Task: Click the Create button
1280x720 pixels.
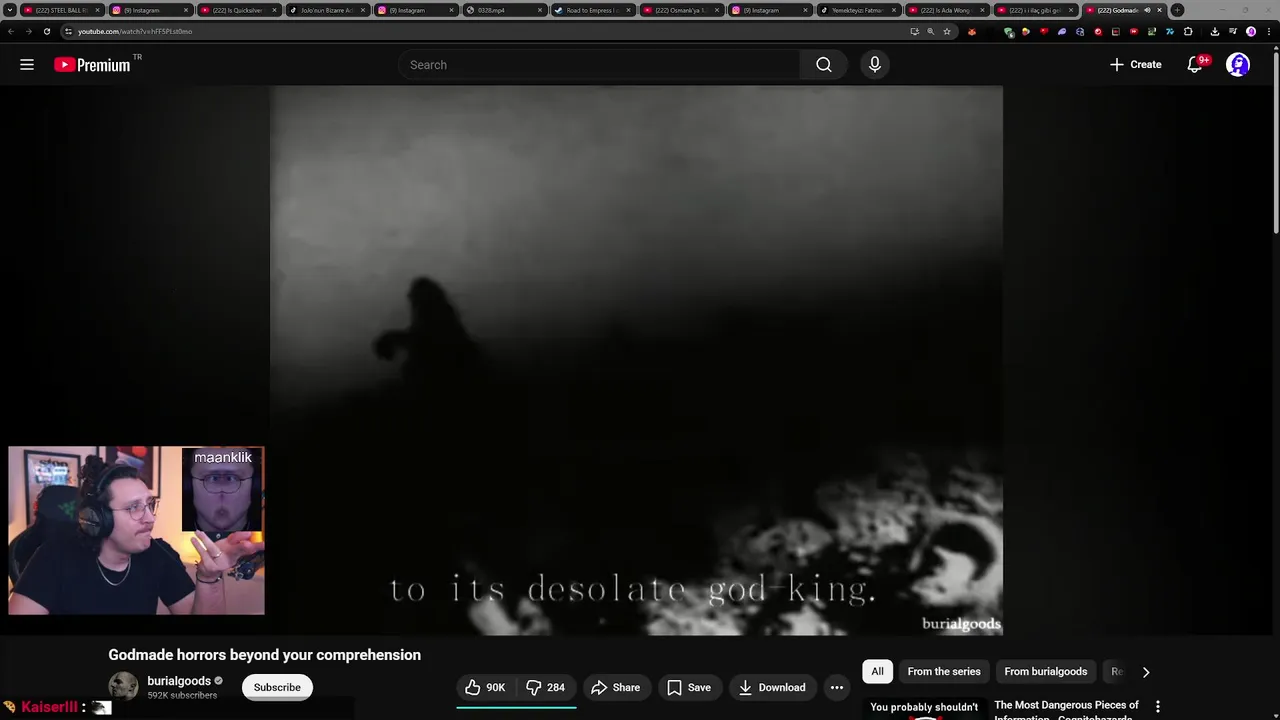Action: [x=1135, y=65]
